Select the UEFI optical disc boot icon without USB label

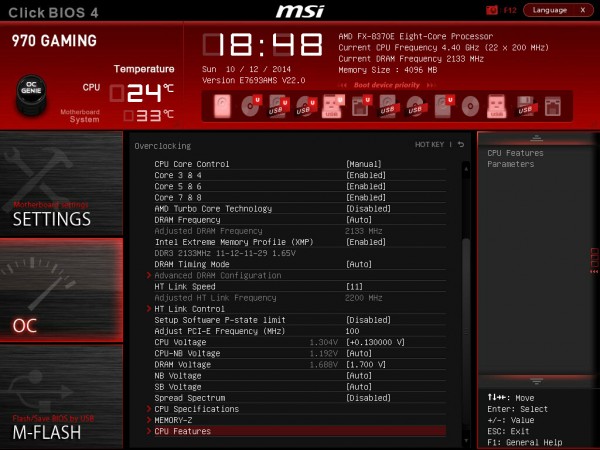[251, 106]
